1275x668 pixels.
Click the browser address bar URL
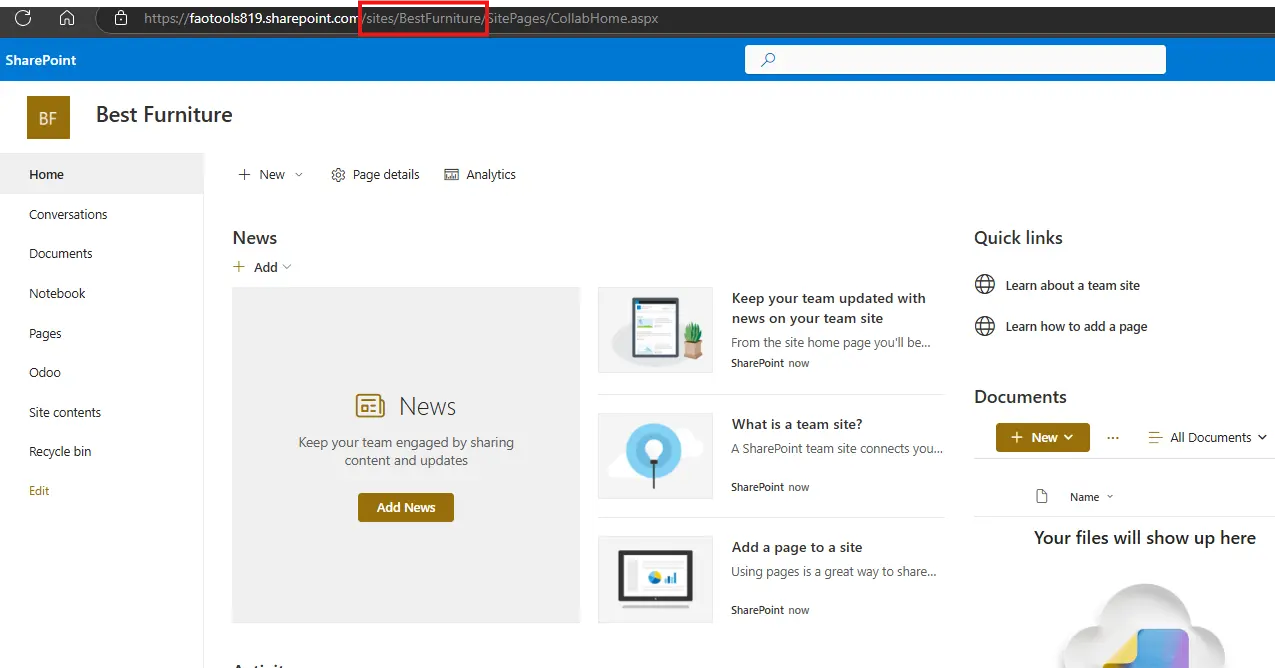(x=401, y=18)
